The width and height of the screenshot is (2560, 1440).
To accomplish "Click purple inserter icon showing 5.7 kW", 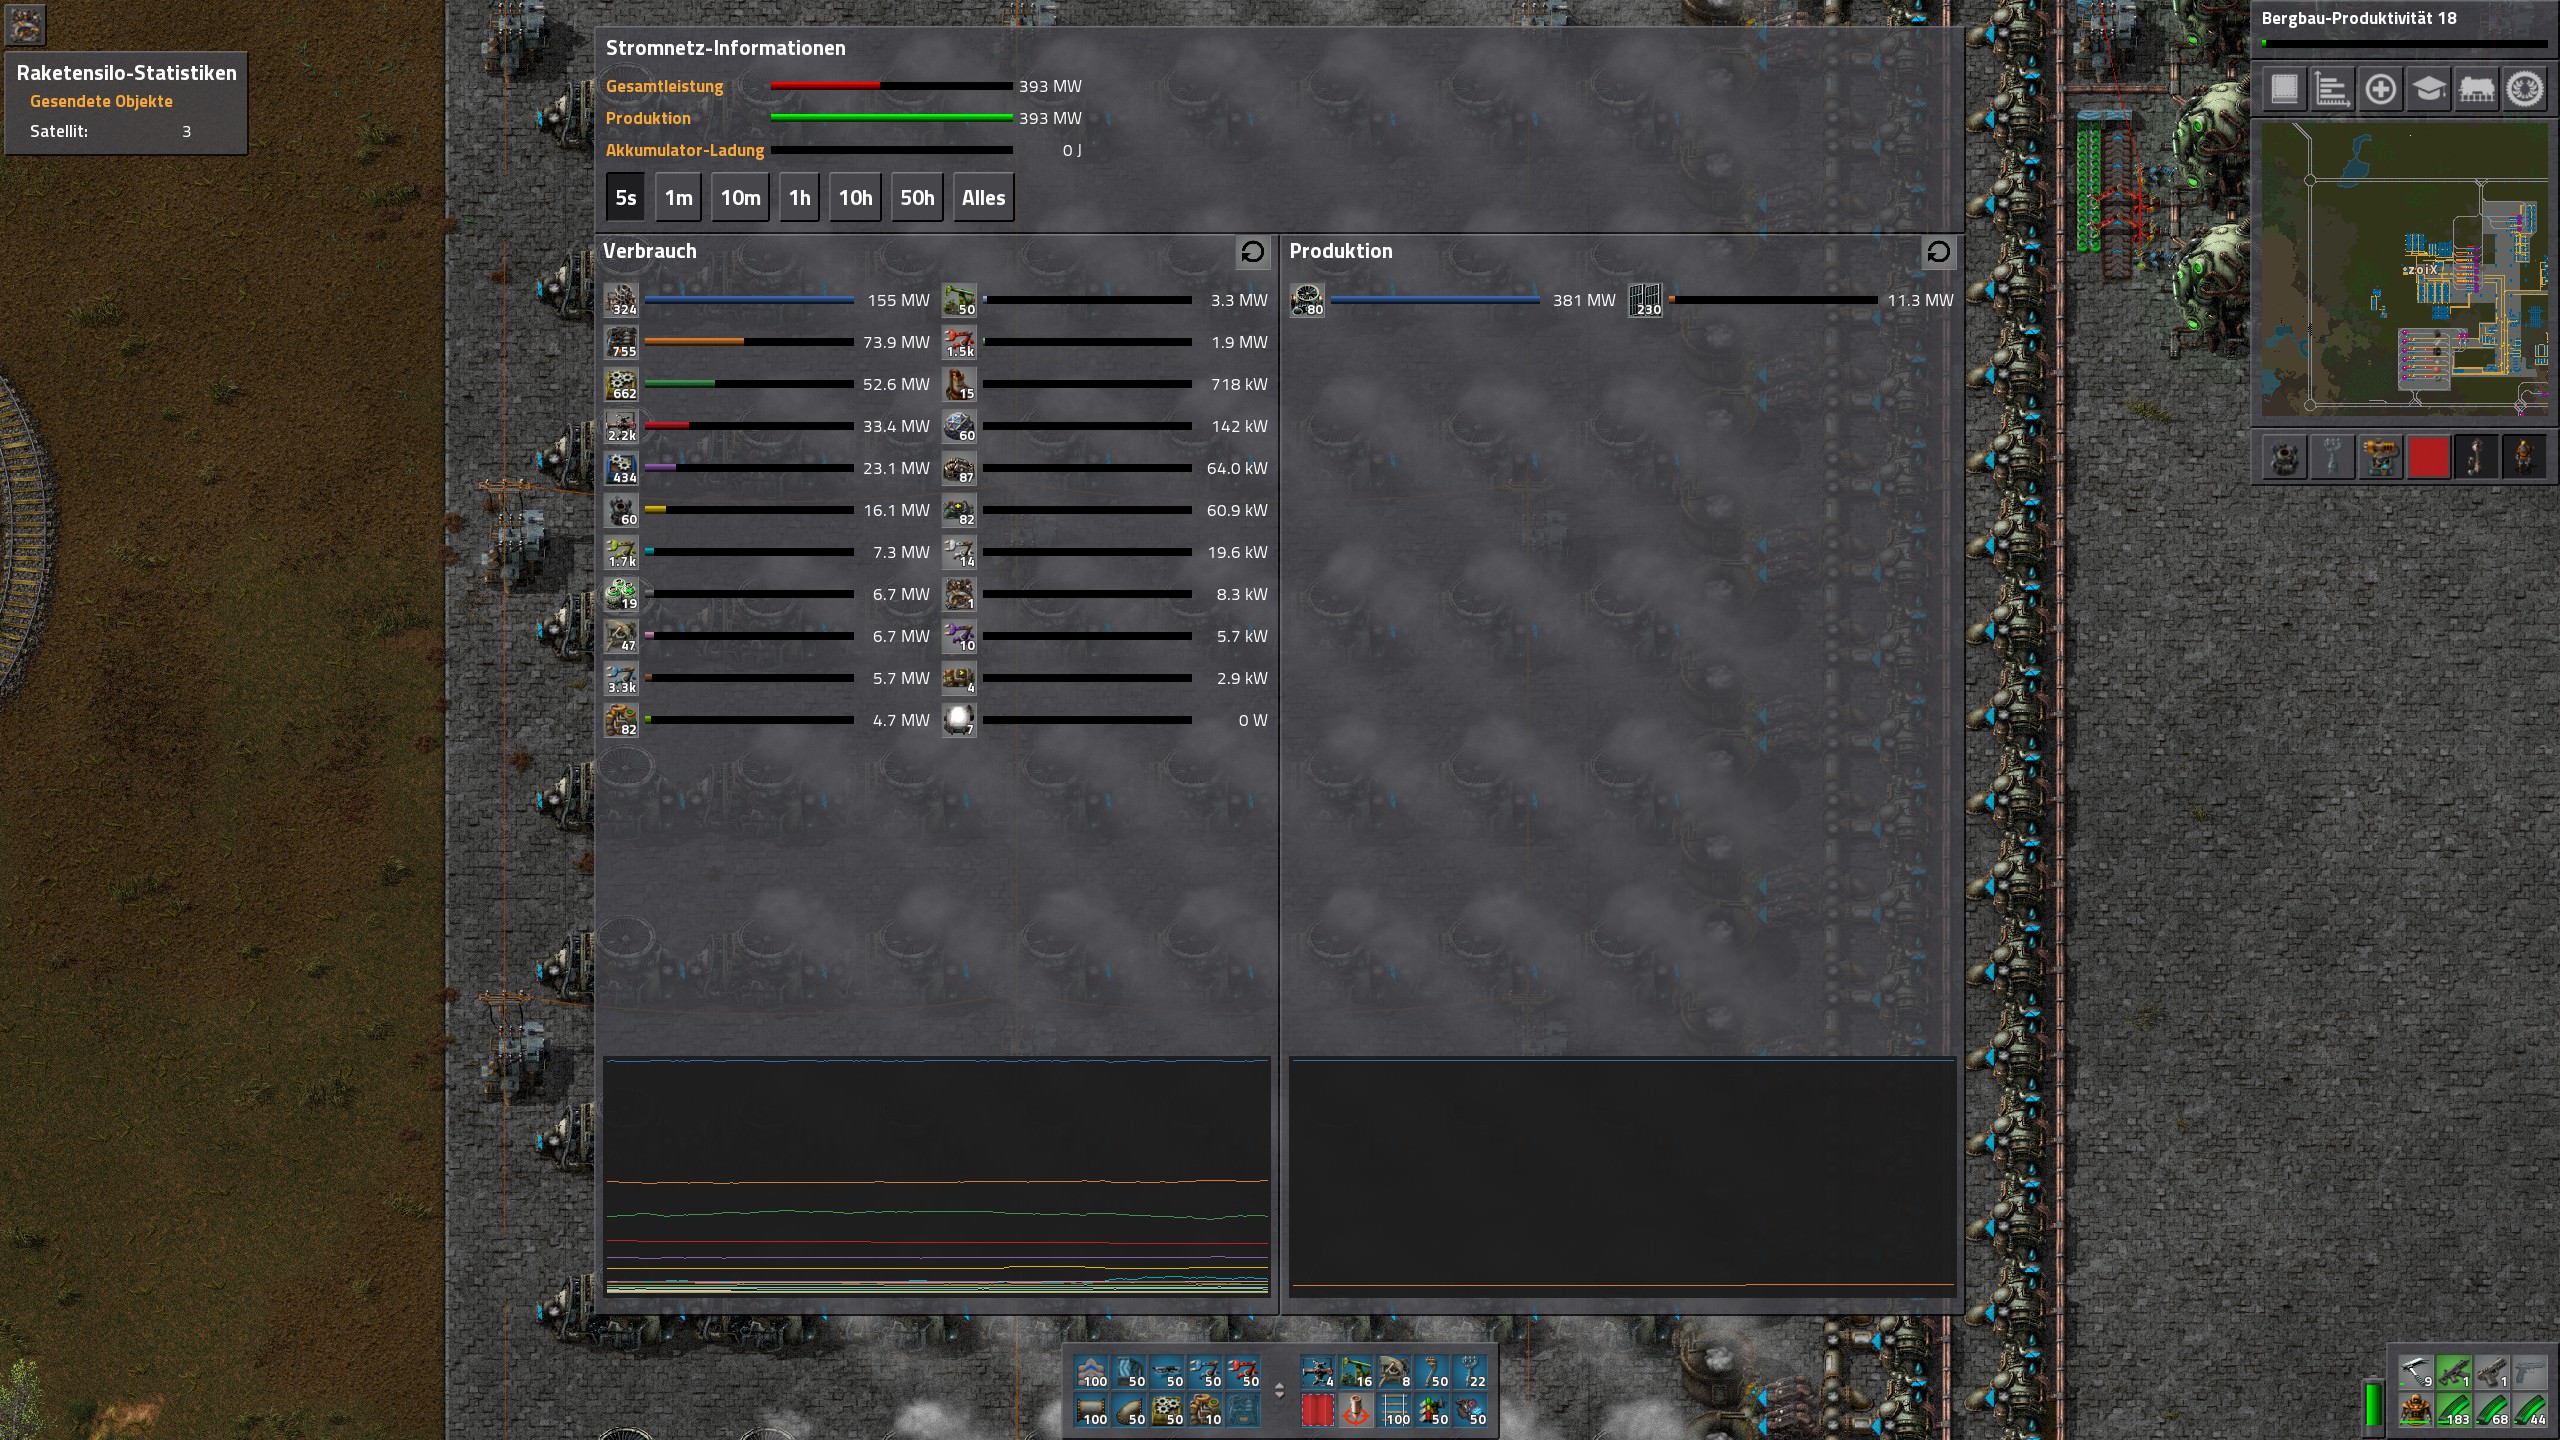I will click(959, 636).
